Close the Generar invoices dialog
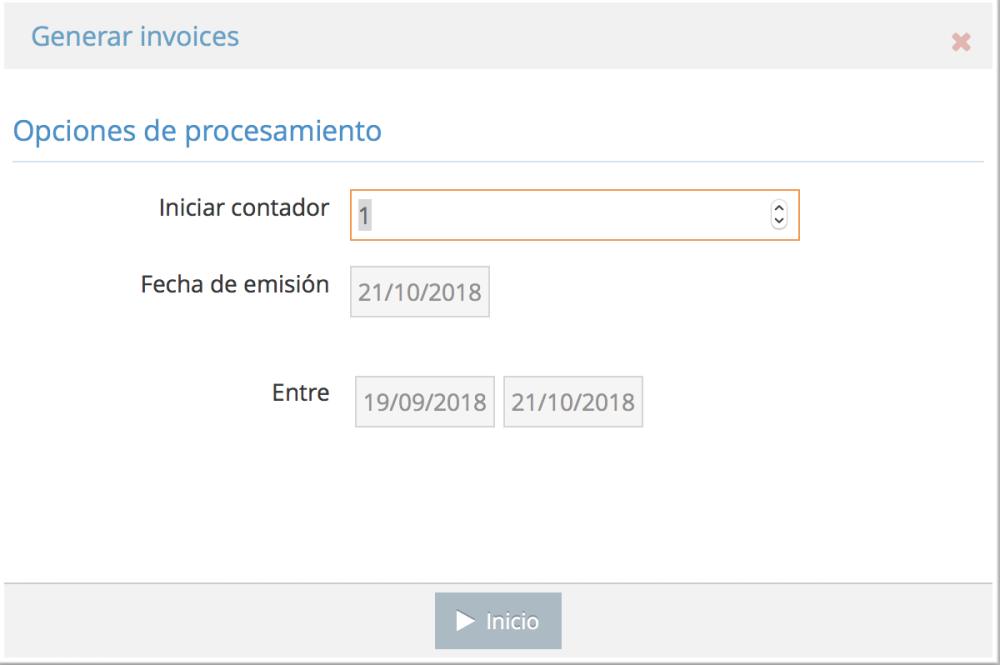 [960, 42]
